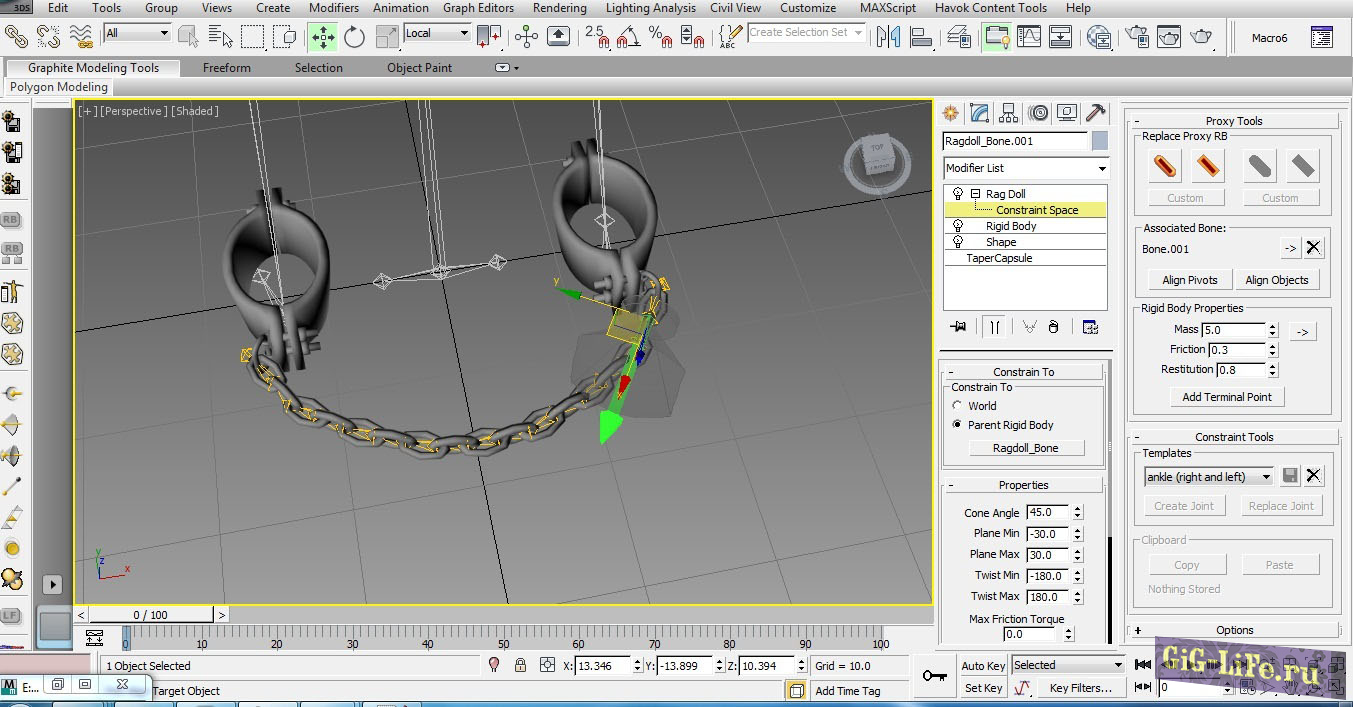Open the Hierarchy command panel tab
The height and width of the screenshot is (707, 1353).
pos(1008,113)
